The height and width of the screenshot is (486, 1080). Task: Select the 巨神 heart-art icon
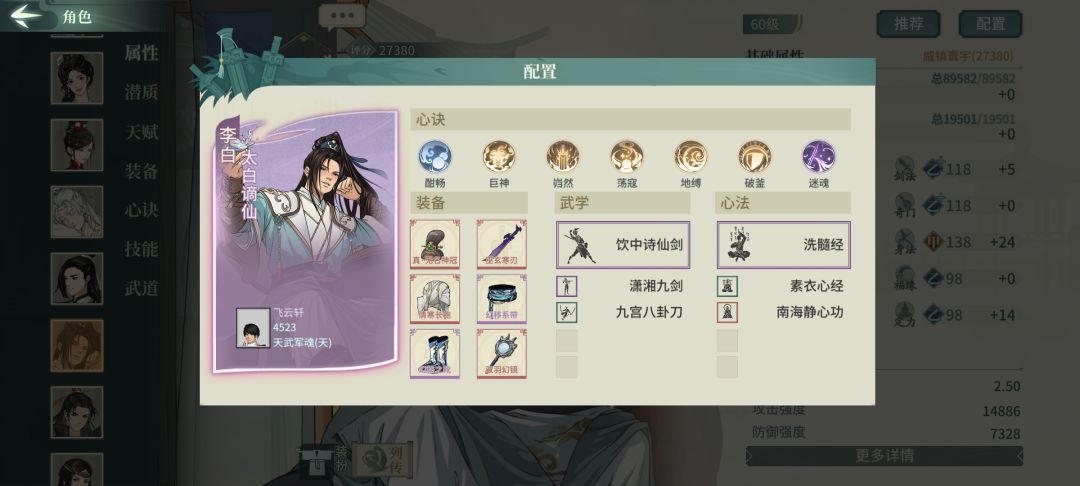[x=499, y=156]
